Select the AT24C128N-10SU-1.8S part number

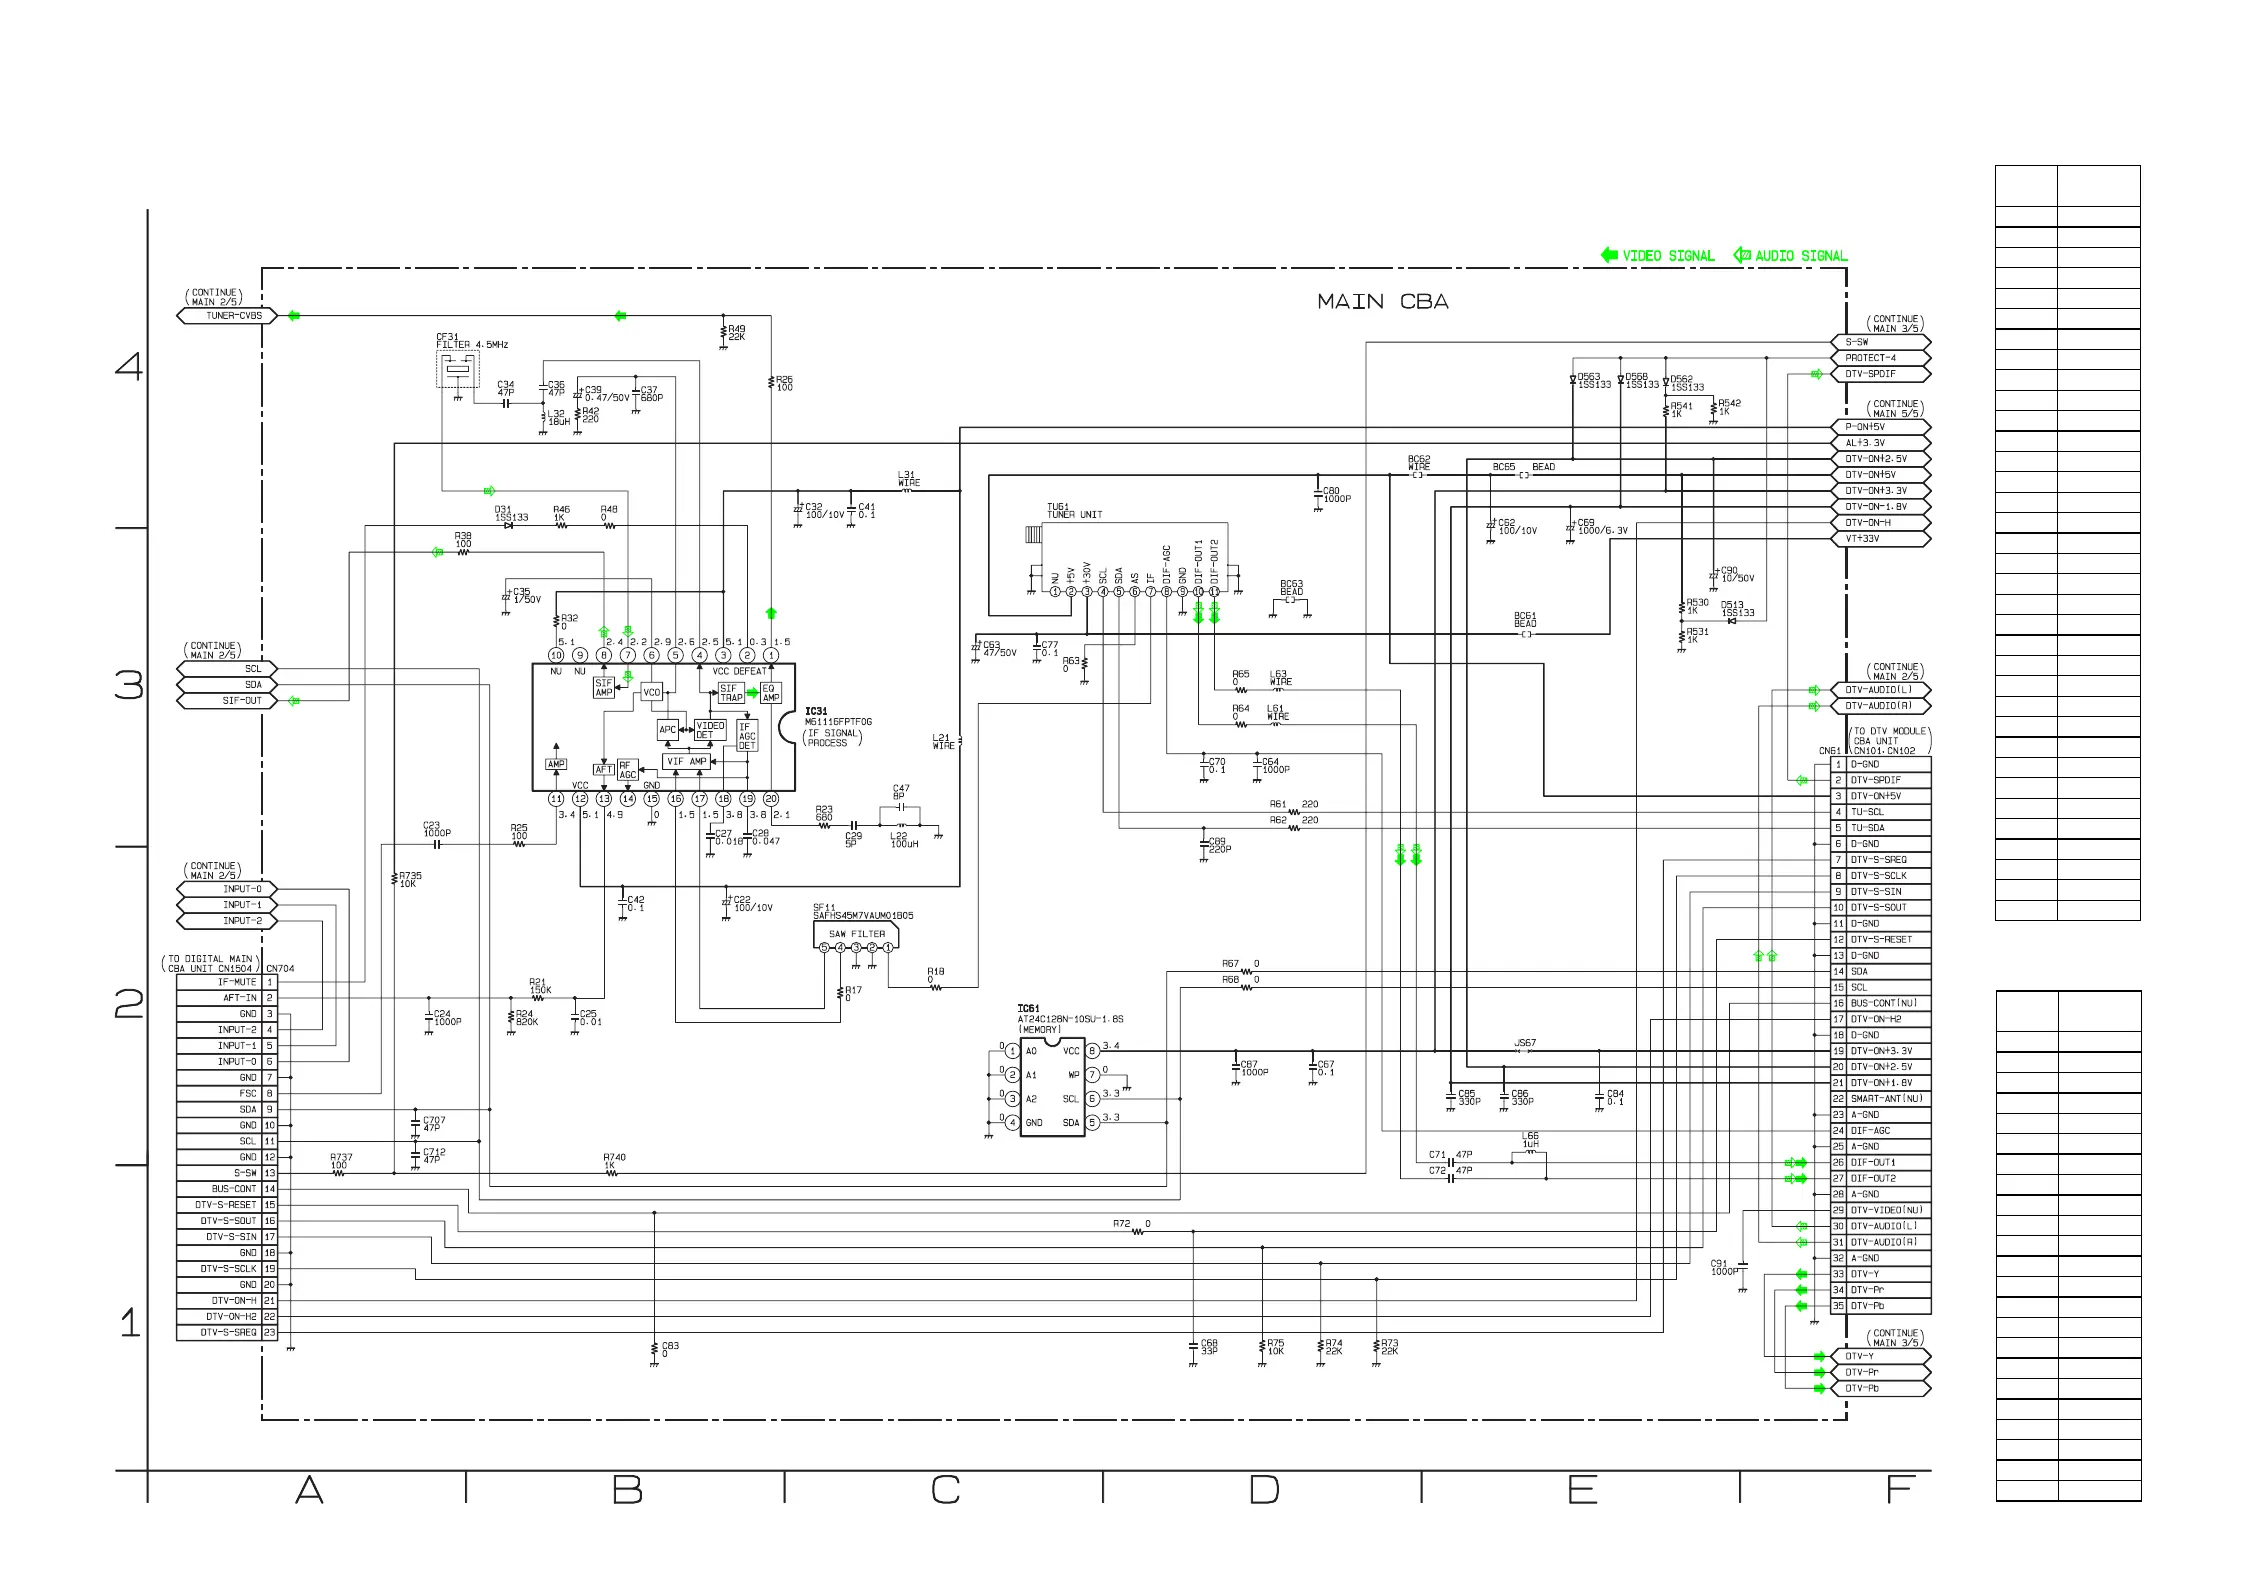(1070, 1019)
